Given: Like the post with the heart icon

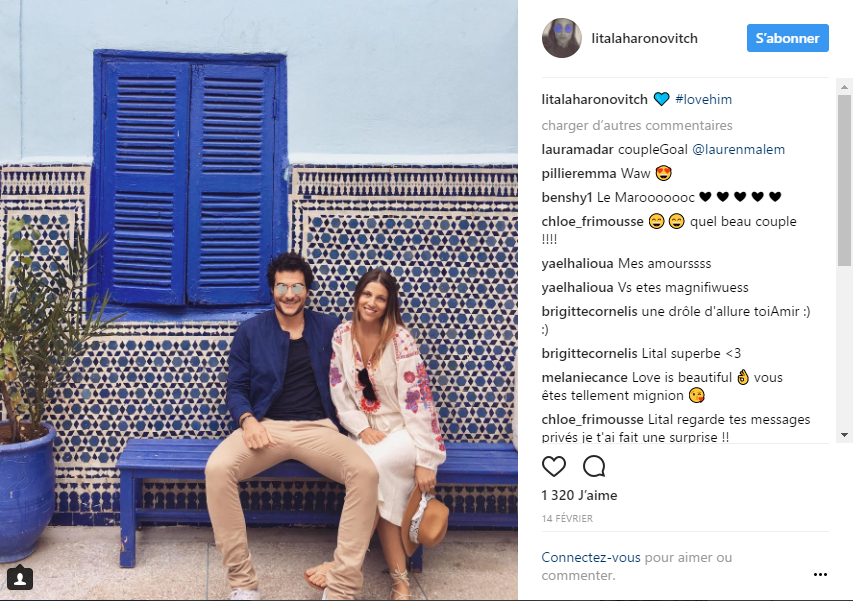Looking at the screenshot, I should (x=554, y=466).
